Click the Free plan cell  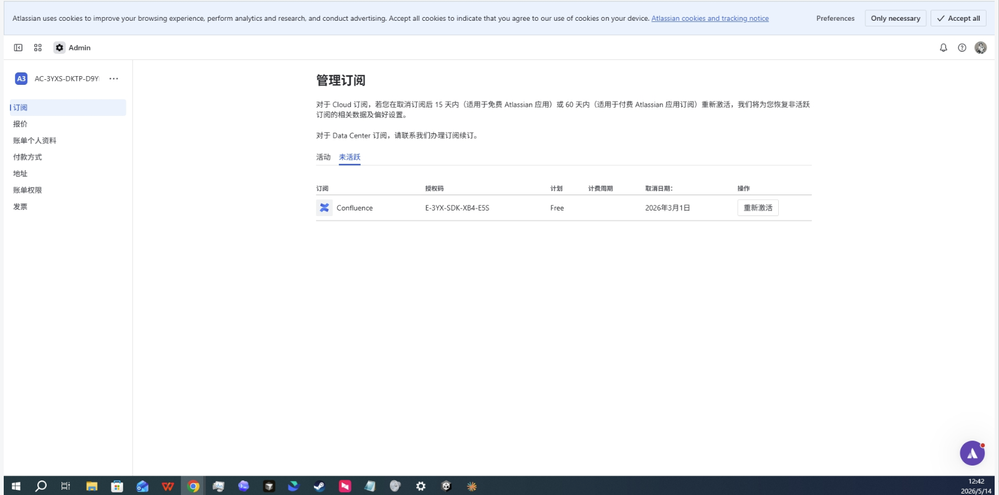[557, 208]
